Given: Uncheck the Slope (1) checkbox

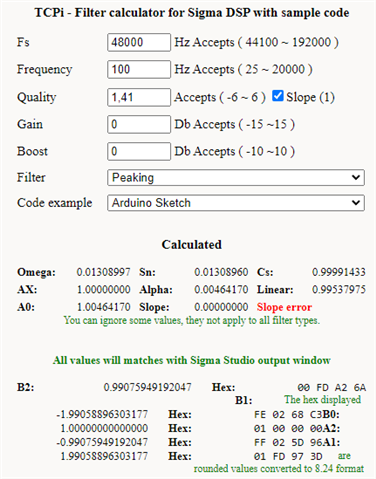Looking at the screenshot, I should tap(278, 96).
